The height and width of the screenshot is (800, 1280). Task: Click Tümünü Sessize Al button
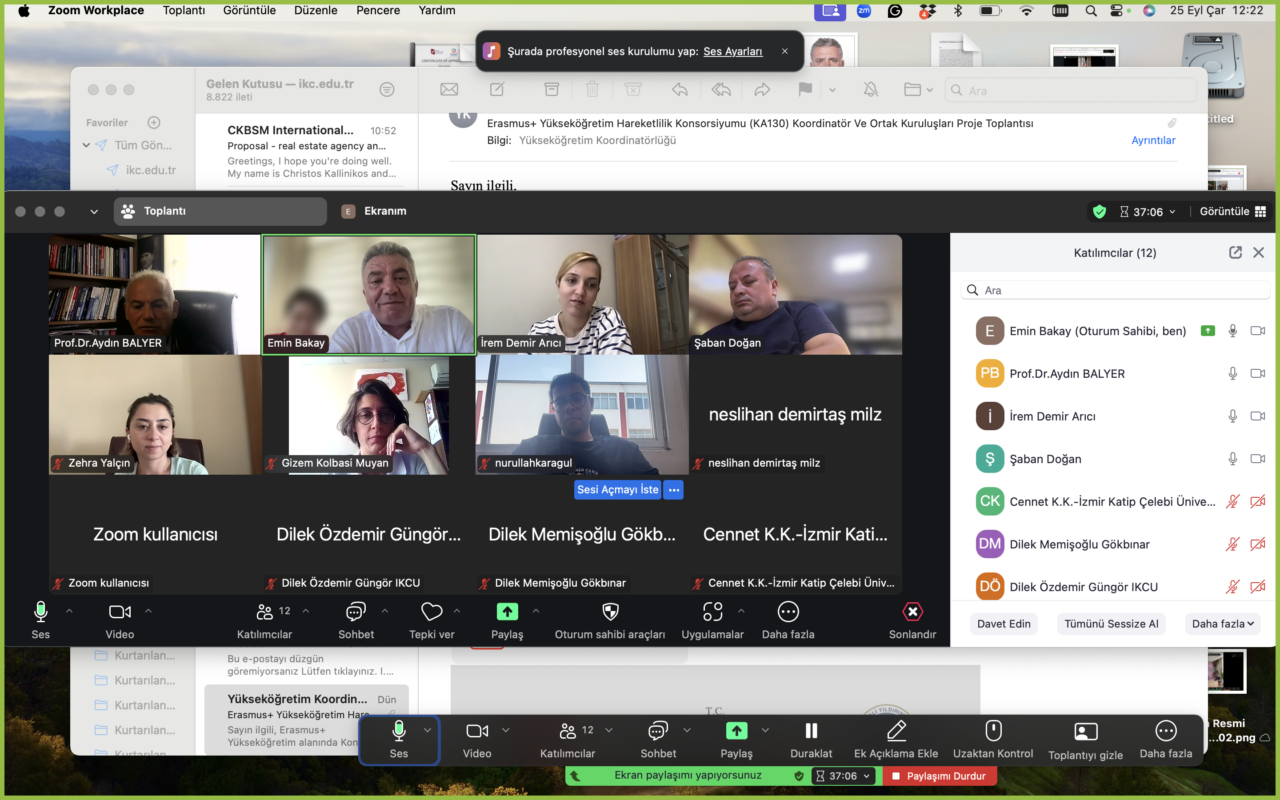1111,623
